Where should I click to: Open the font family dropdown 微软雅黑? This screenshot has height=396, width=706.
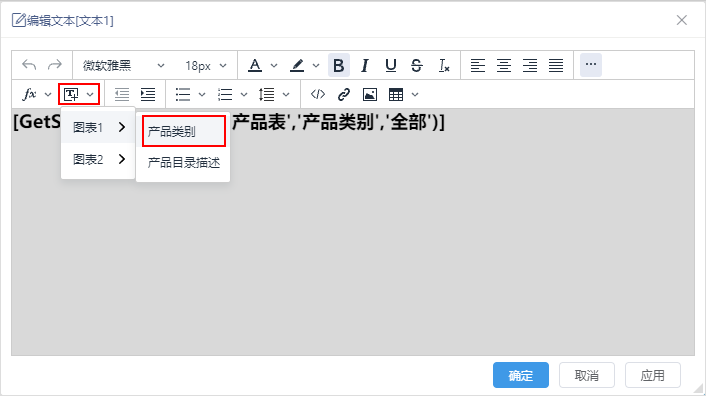click(x=123, y=66)
